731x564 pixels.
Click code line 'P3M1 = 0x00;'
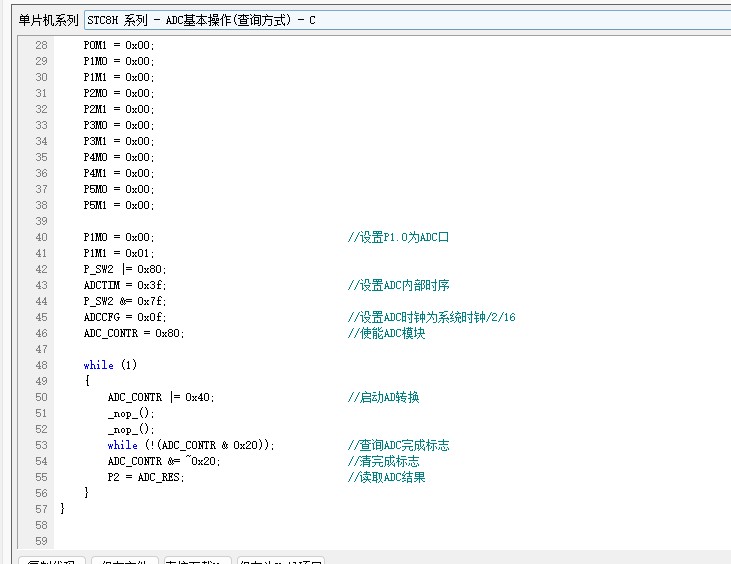119,141
